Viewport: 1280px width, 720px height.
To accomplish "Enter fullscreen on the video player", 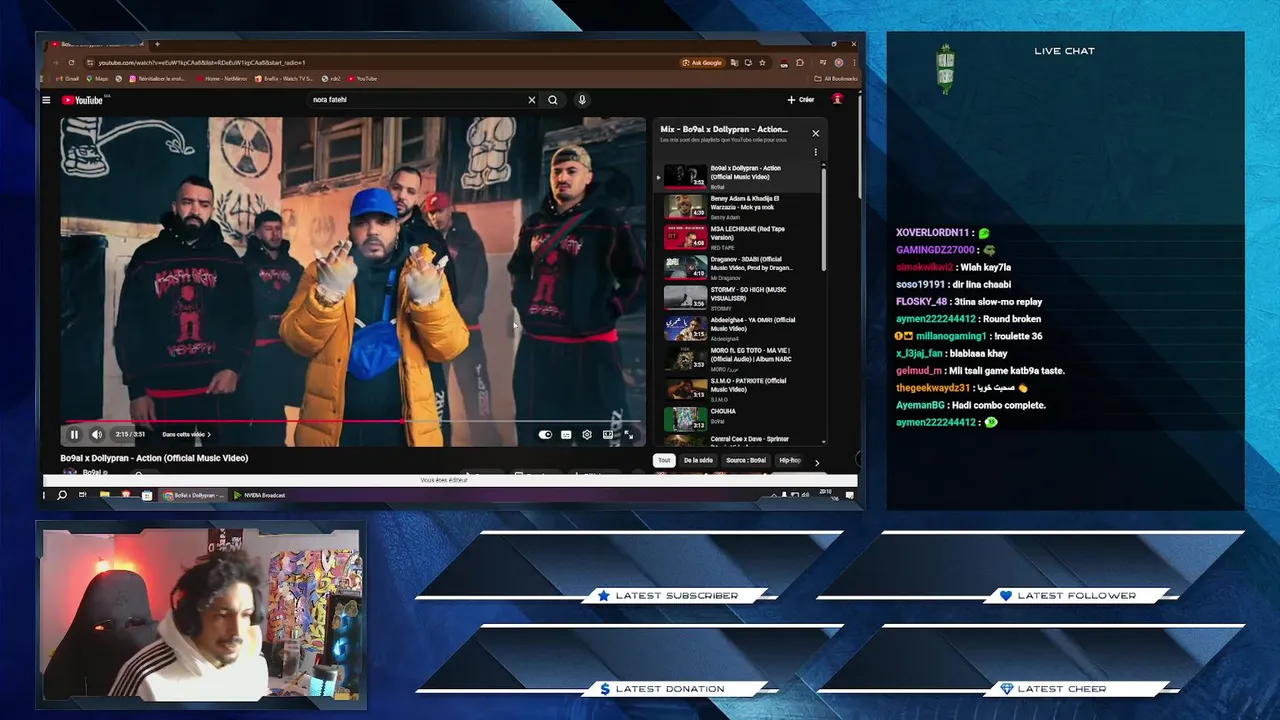I will tap(629, 434).
